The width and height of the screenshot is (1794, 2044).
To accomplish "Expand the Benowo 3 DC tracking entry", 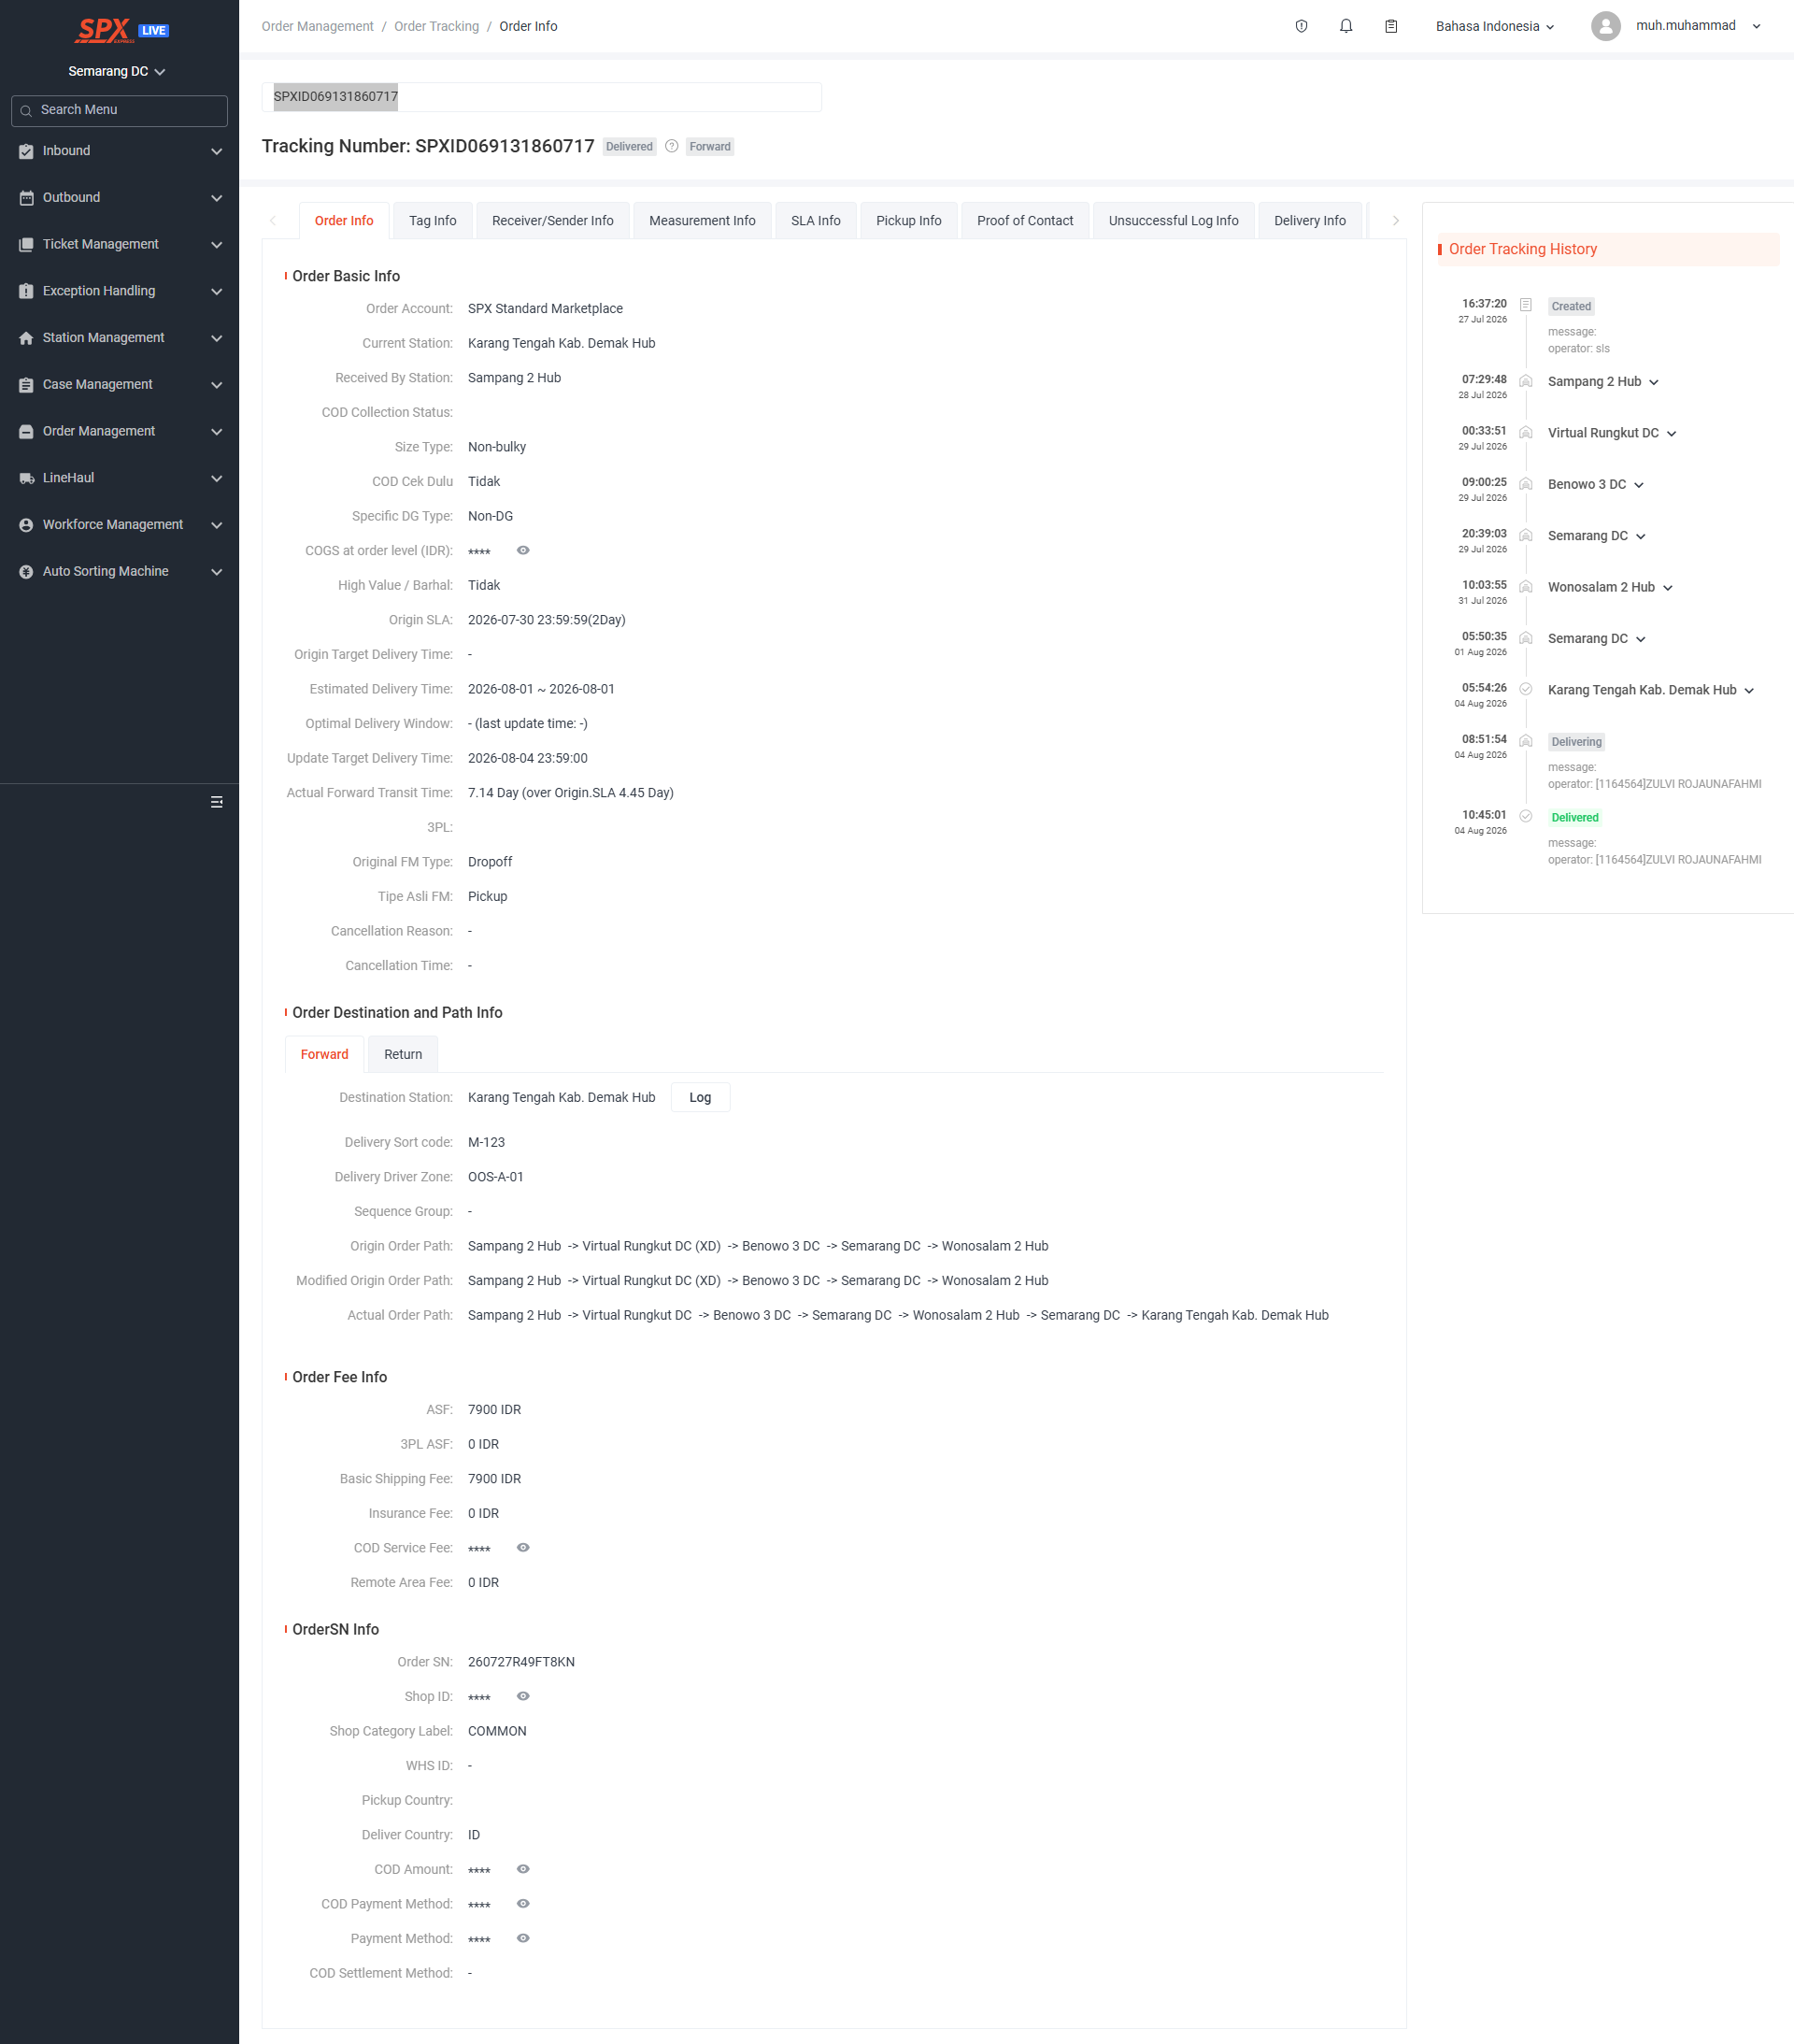I will 1639,485.
